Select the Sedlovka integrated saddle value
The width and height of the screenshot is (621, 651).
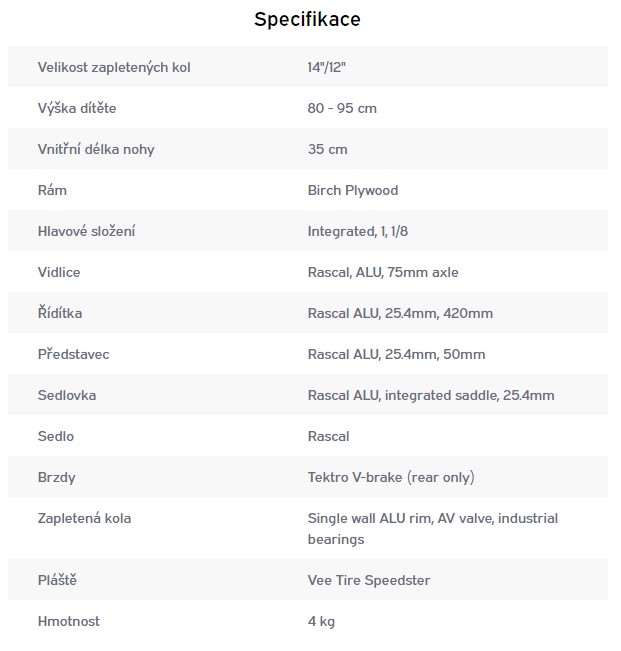pyautogui.click(x=431, y=395)
